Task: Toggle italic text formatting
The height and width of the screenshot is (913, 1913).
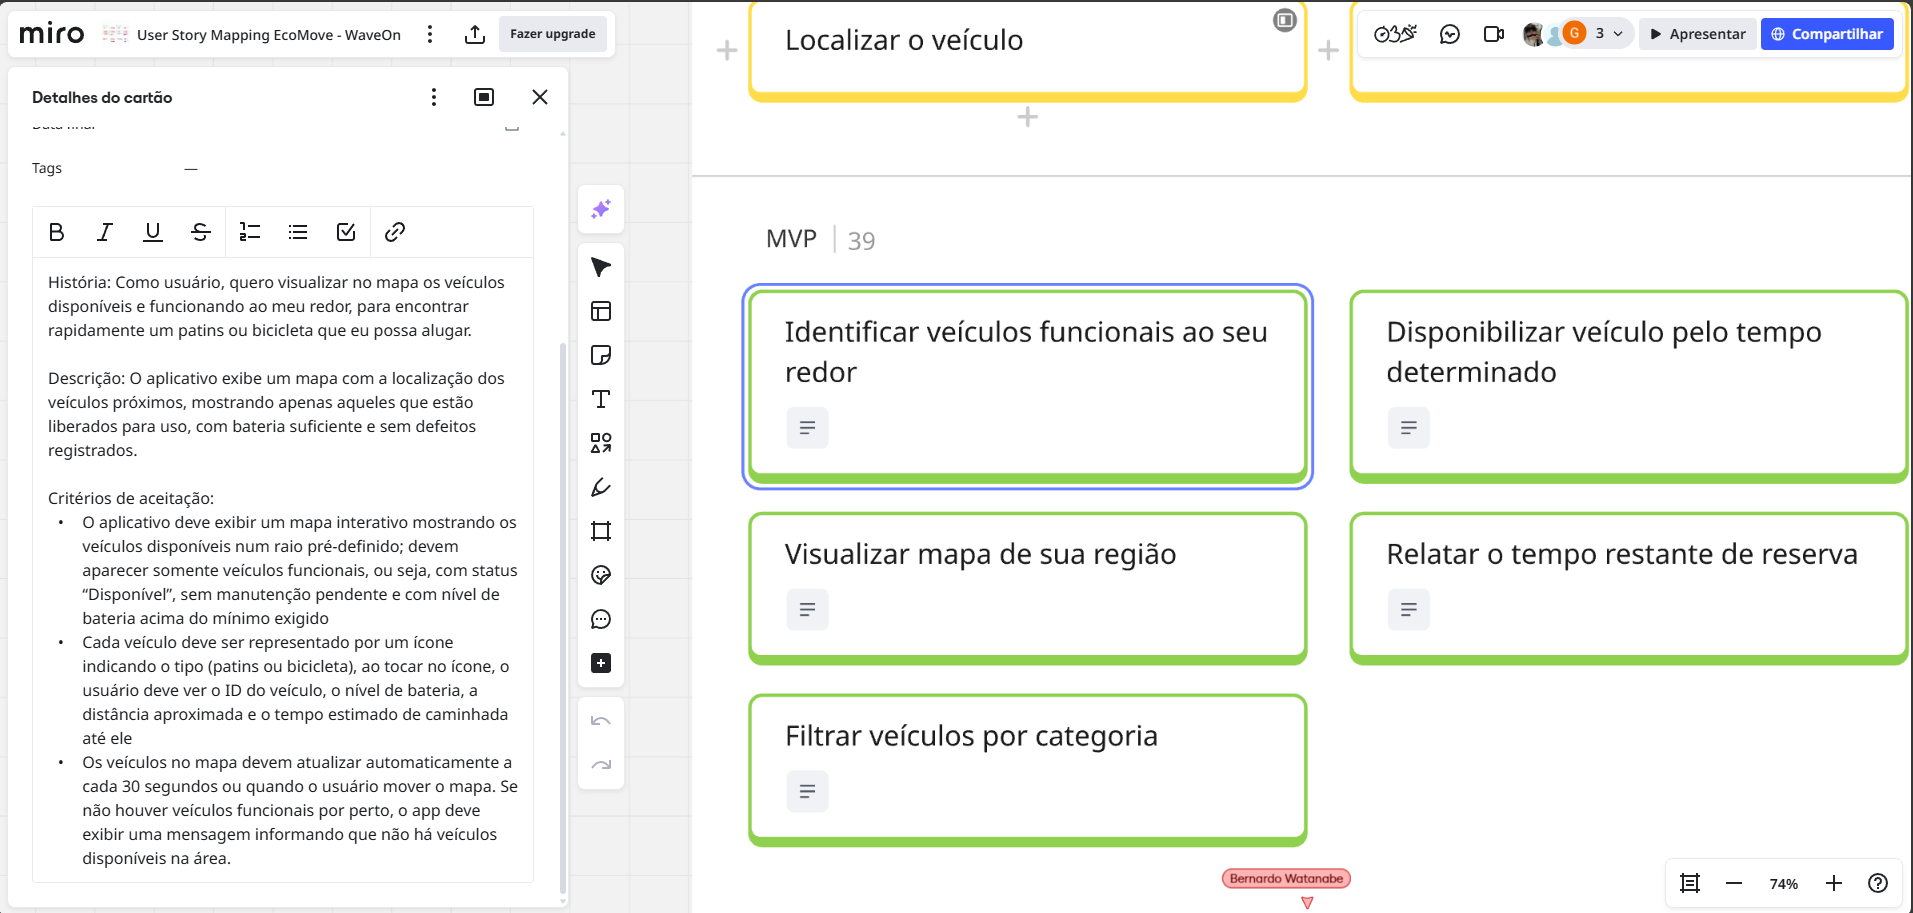Action: click(105, 232)
